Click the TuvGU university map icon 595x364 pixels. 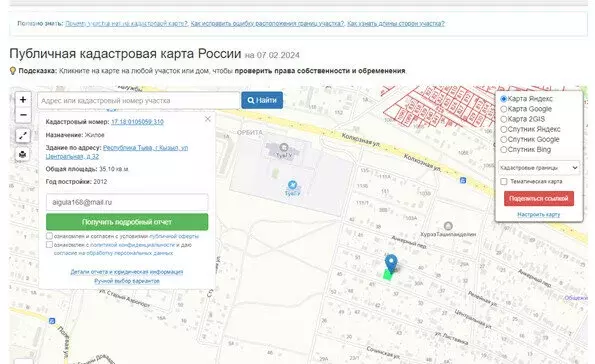(283, 147)
